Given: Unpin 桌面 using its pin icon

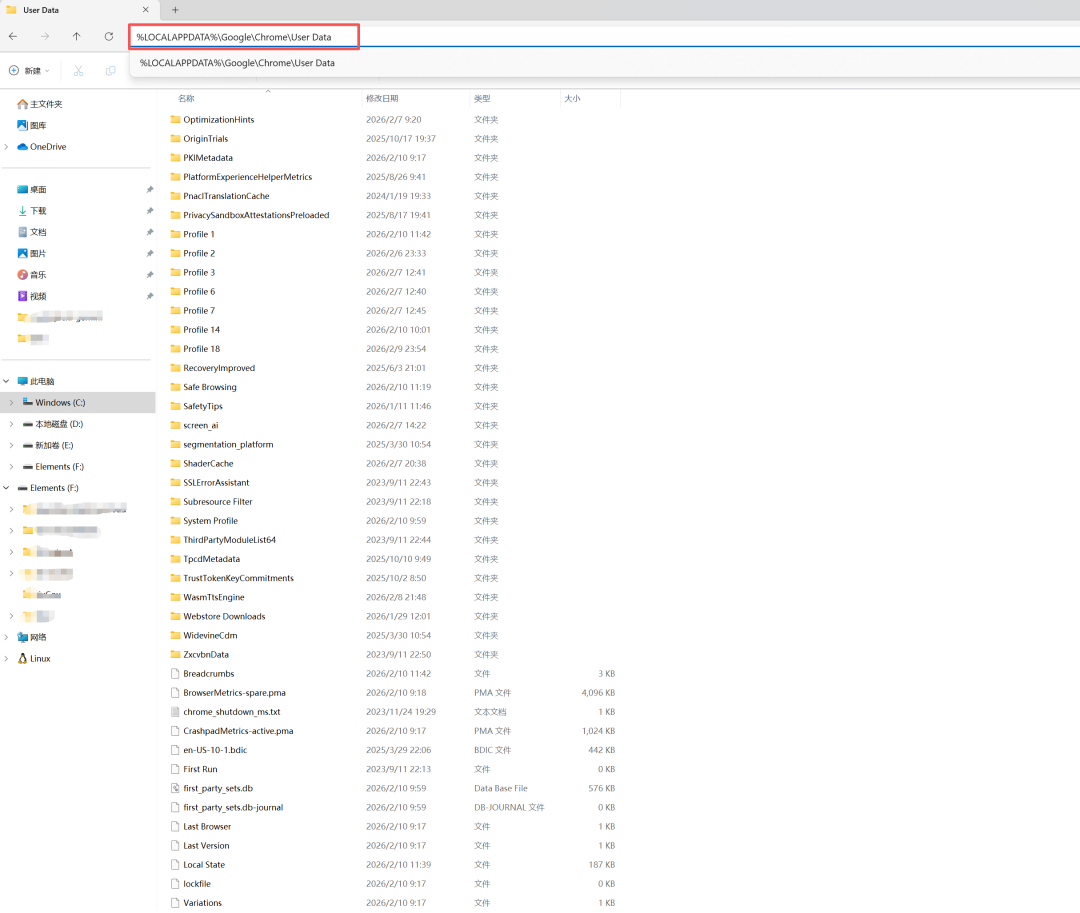Looking at the screenshot, I should click(x=149, y=189).
